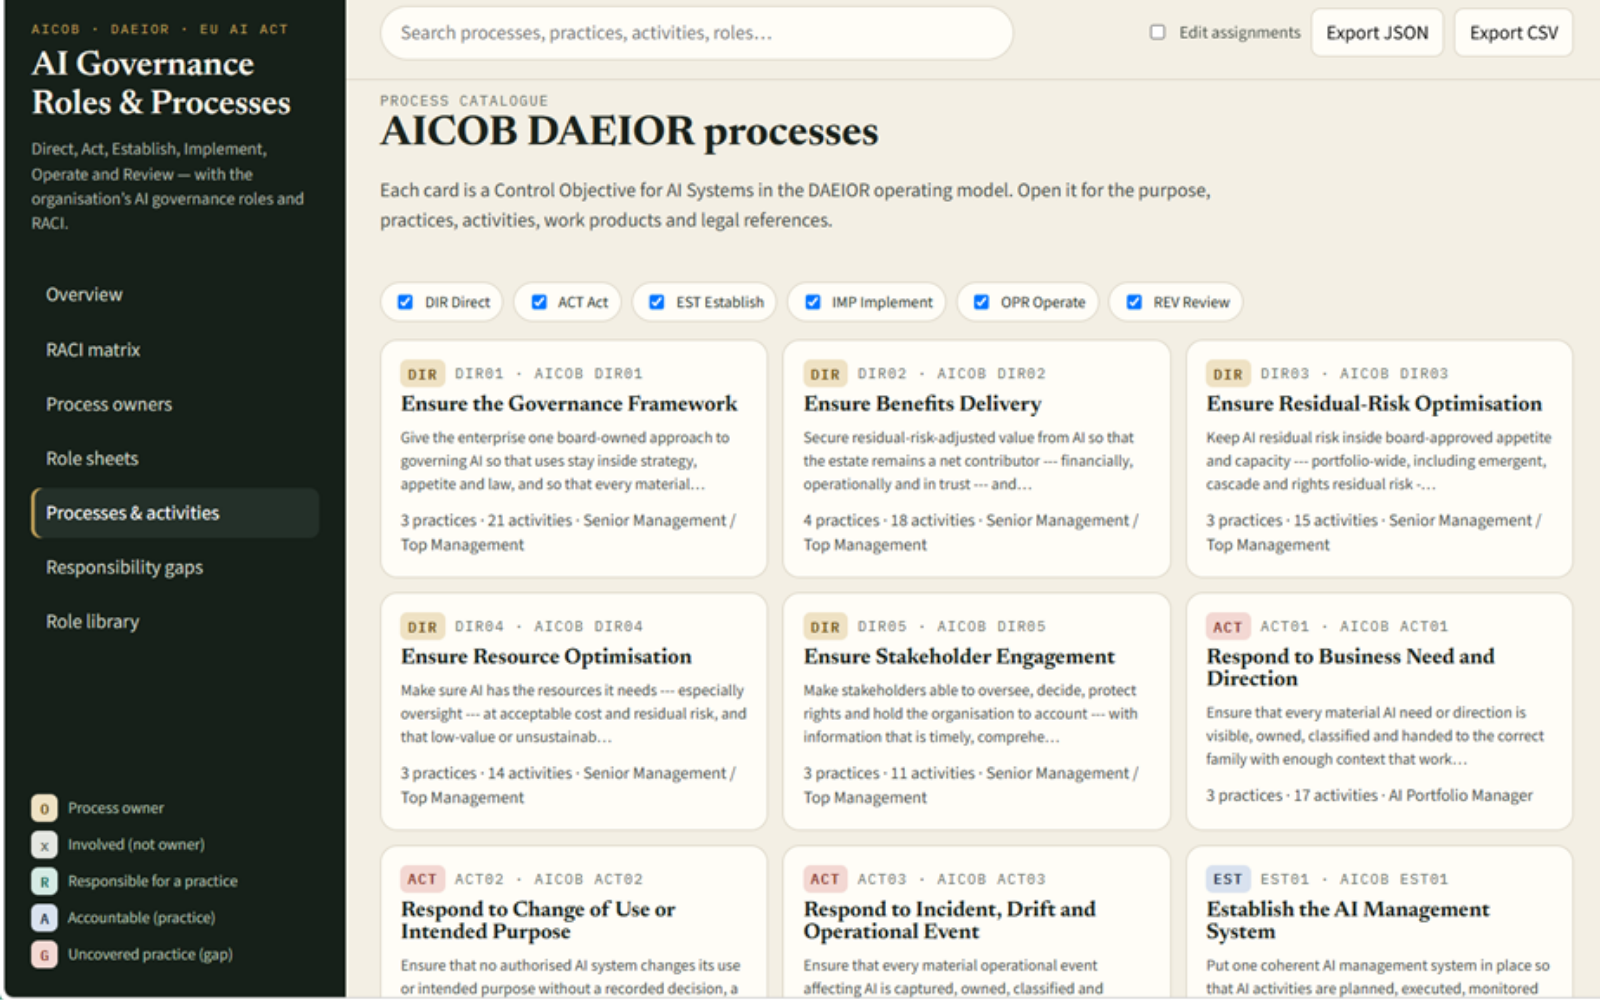
Task: Click '3 practices · 21 activities' on the DIR01 card
Action: pyautogui.click(x=486, y=521)
